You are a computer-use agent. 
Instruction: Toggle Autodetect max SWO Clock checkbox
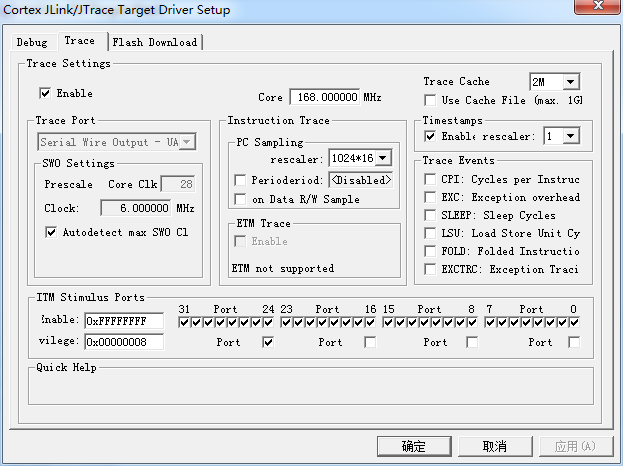click(51, 232)
